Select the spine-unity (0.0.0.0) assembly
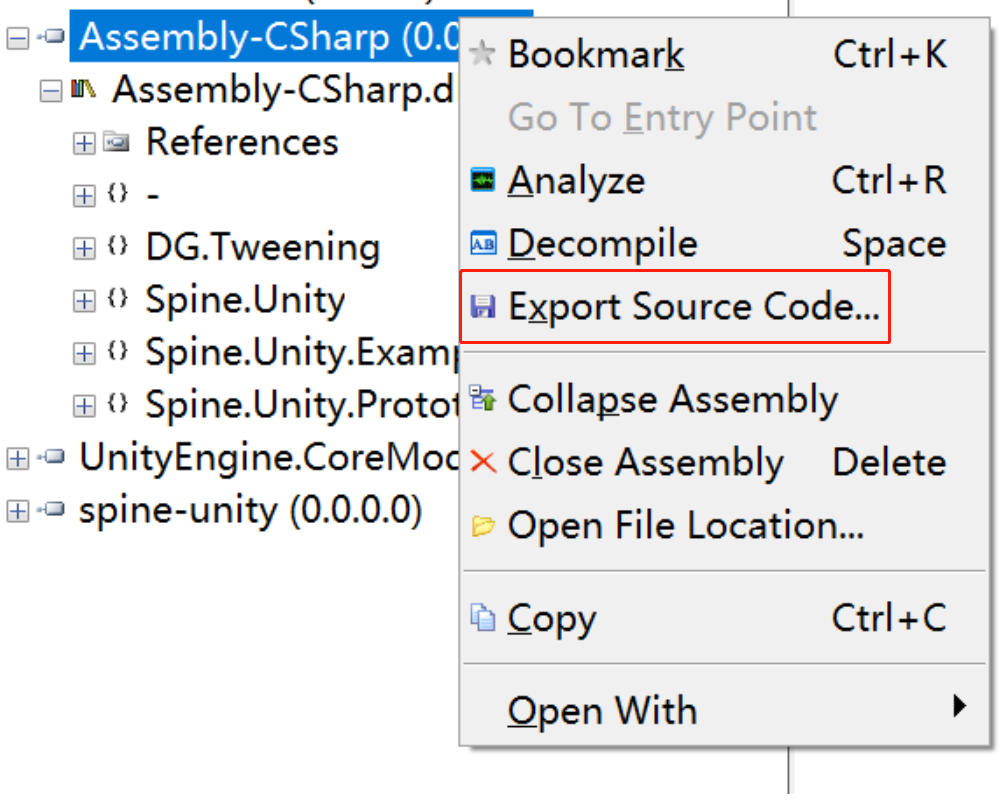 tap(251, 511)
